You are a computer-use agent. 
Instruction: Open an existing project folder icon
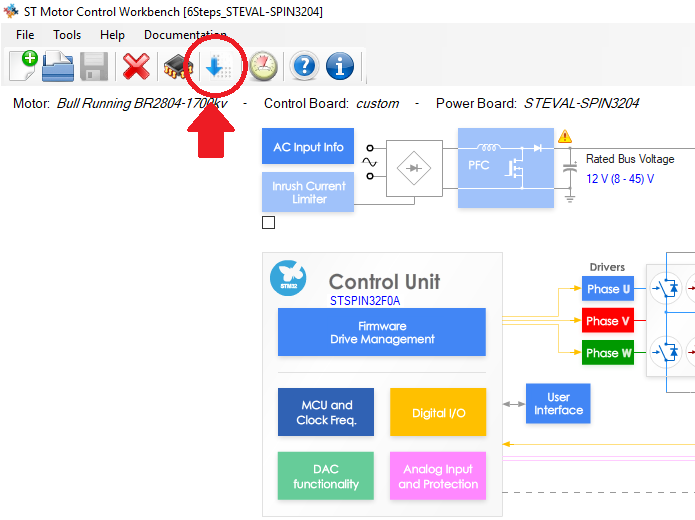(x=58, y=66)
